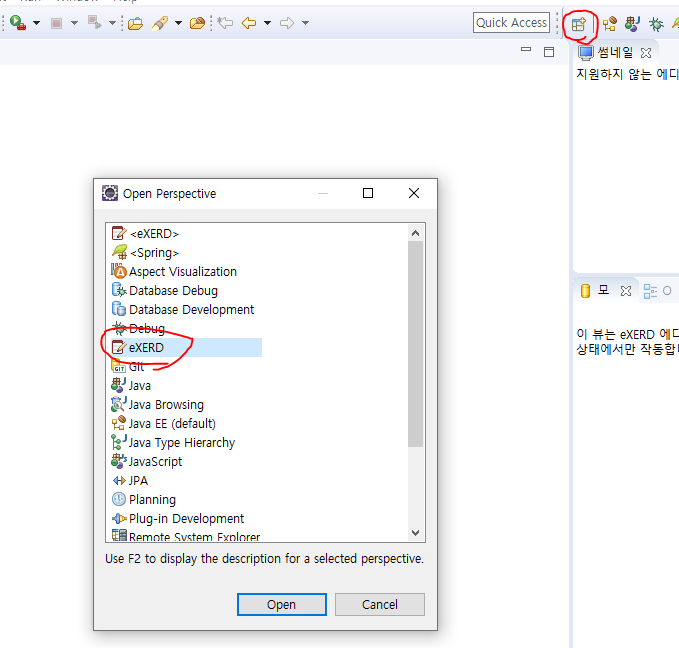Click the Open Perspective dialog title icon

[x=110, y=193]
